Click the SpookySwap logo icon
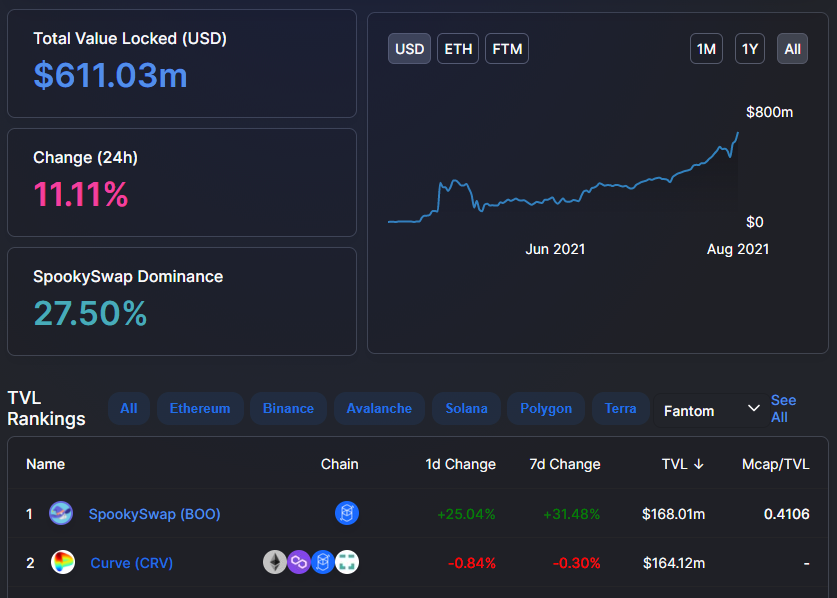Viewport: 837px width, 598px height. coord(61,514)
